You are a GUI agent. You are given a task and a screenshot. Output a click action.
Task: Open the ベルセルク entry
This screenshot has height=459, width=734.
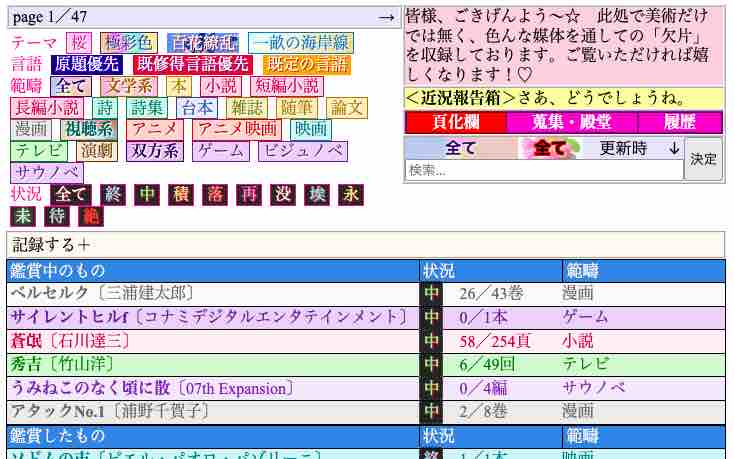click(x=48, y=293)
